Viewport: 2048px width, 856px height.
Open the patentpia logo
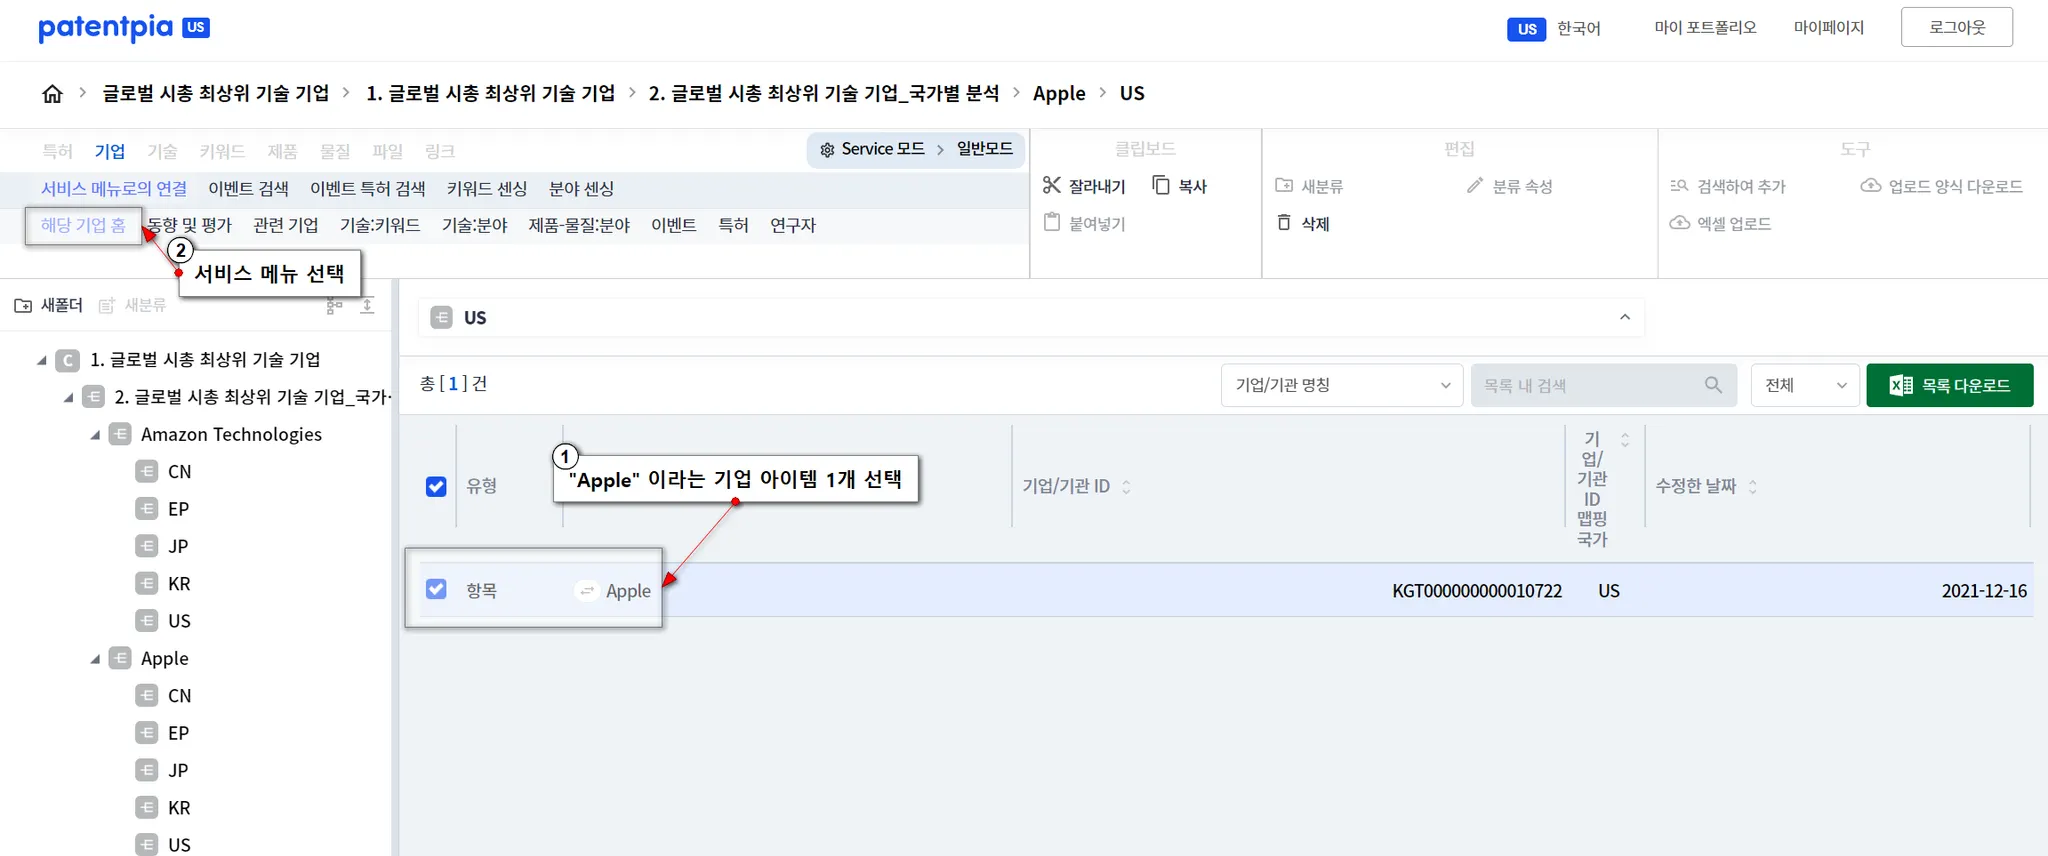tap(124, 28)
